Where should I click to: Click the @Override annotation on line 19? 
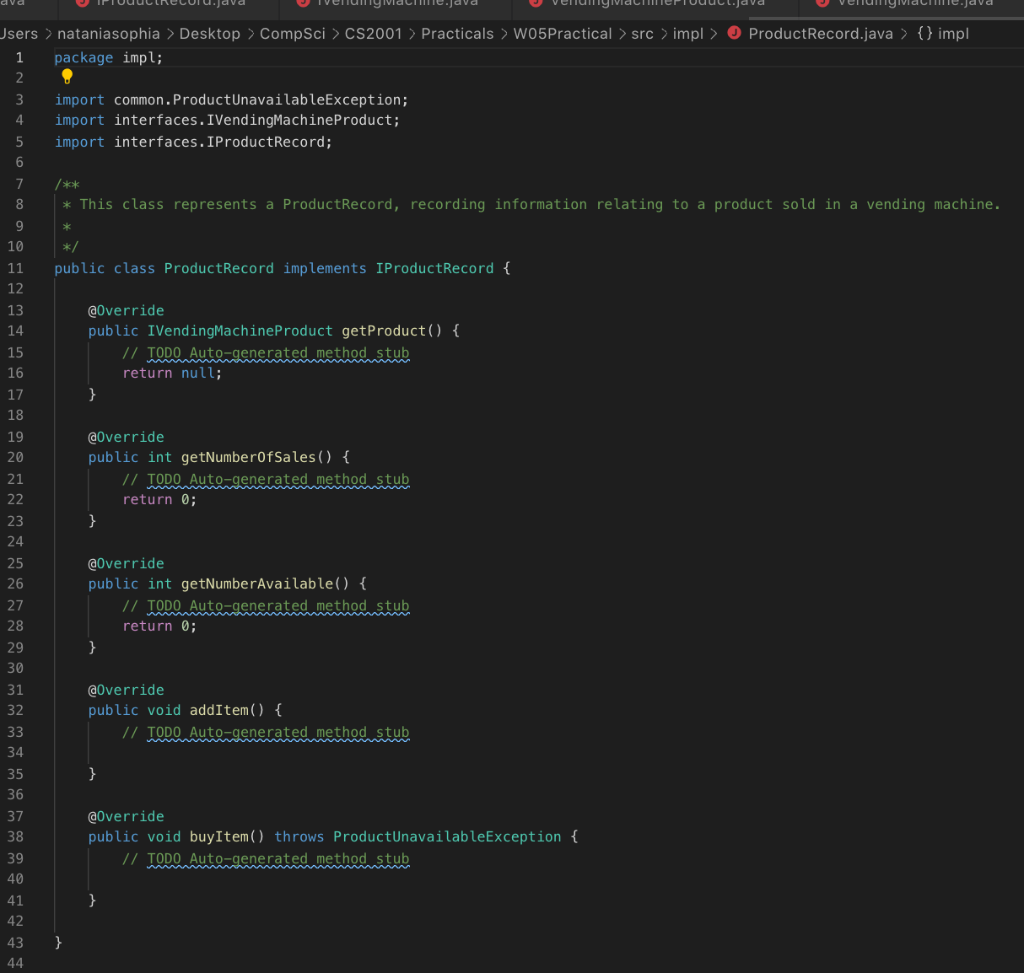click(126, 437)
